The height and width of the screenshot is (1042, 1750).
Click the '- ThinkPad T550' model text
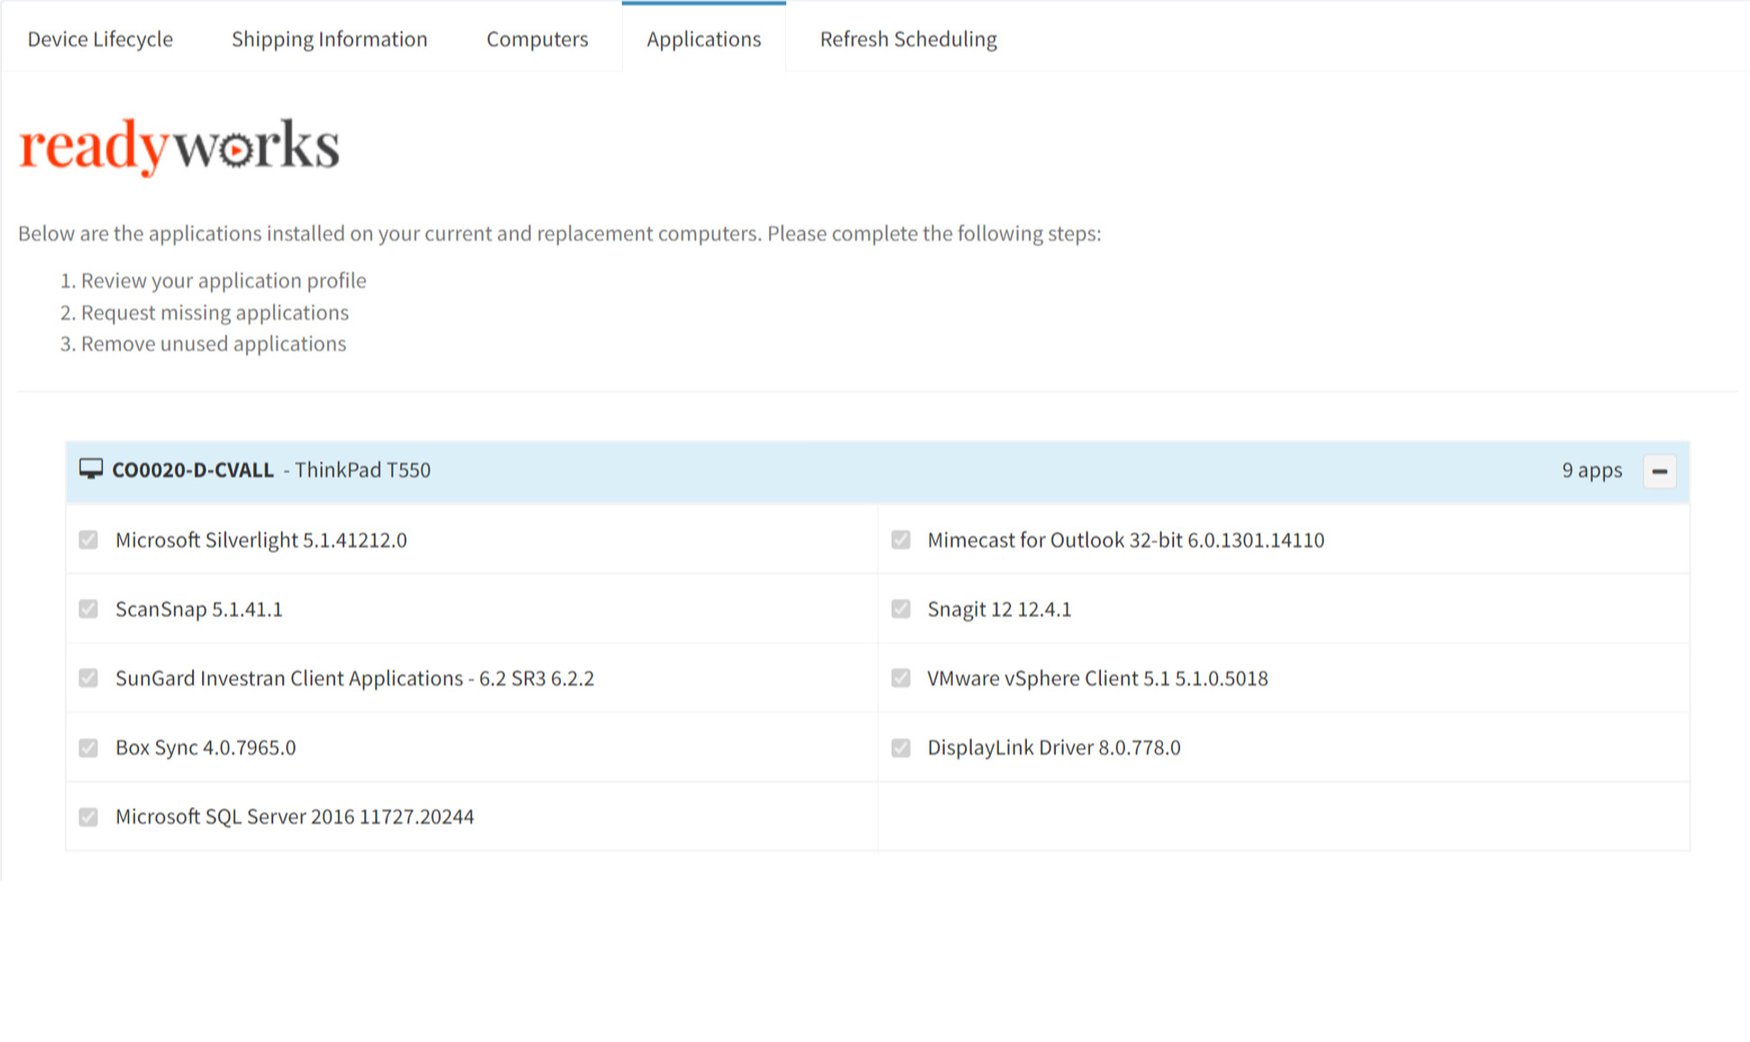[357, 470]
